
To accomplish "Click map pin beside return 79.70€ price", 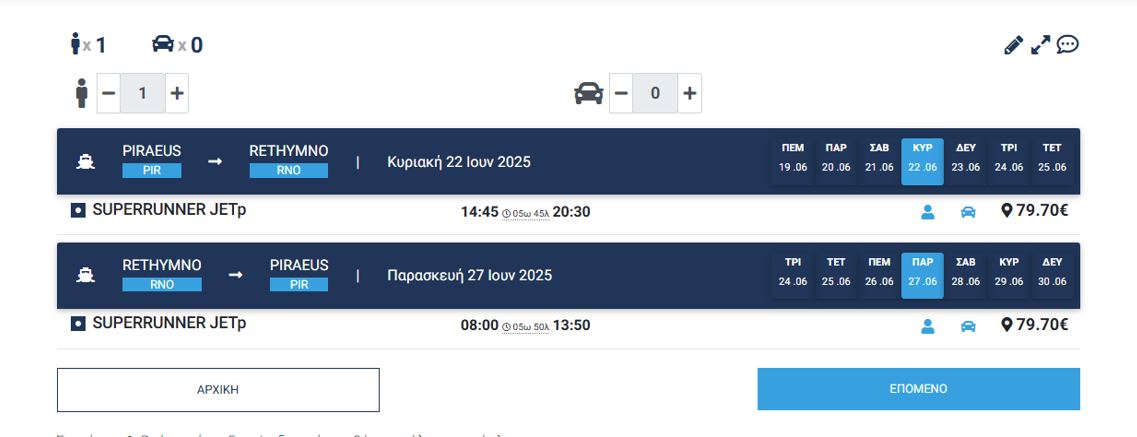I will [1007, 325].
